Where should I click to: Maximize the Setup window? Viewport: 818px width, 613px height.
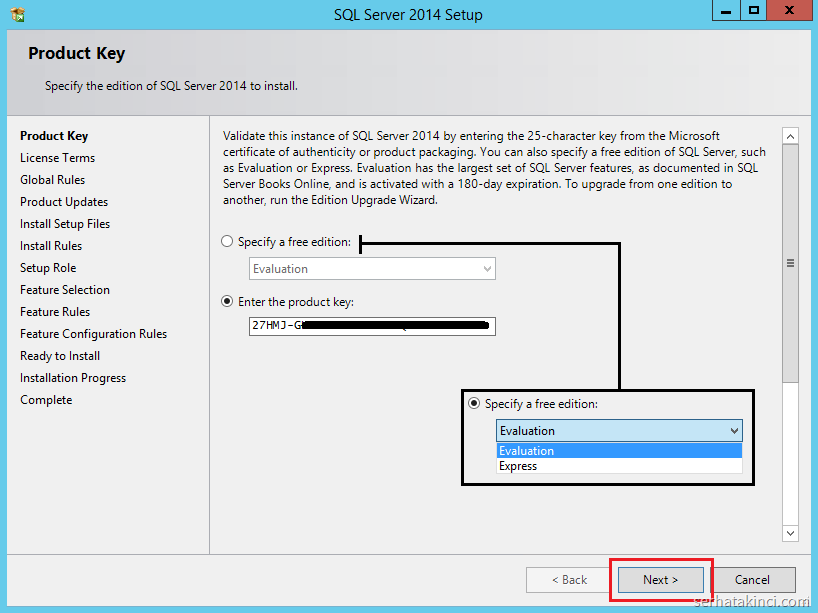click(754, 11)
